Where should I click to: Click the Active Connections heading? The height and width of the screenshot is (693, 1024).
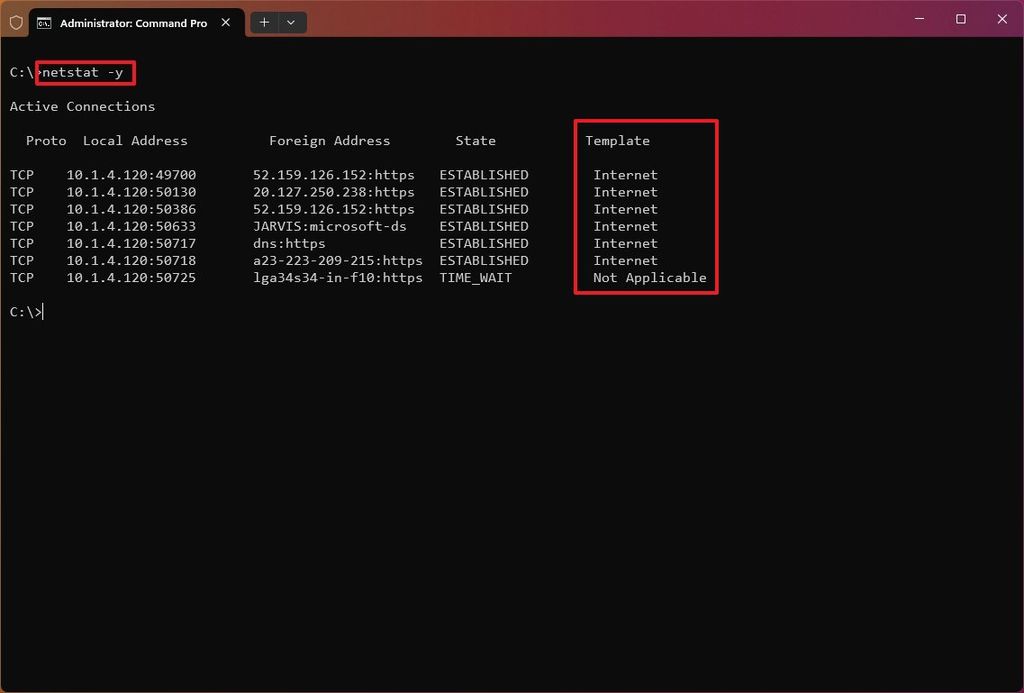pos(83,106)
